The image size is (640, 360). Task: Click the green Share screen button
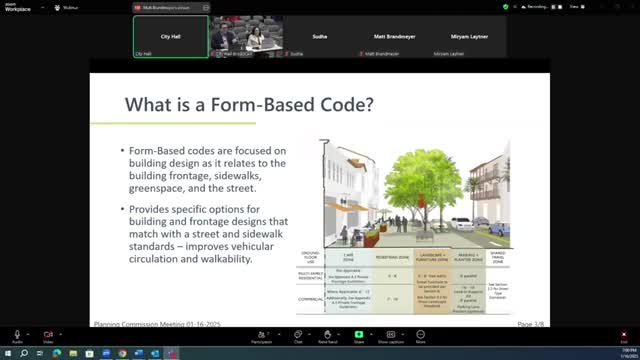(359, 337)
